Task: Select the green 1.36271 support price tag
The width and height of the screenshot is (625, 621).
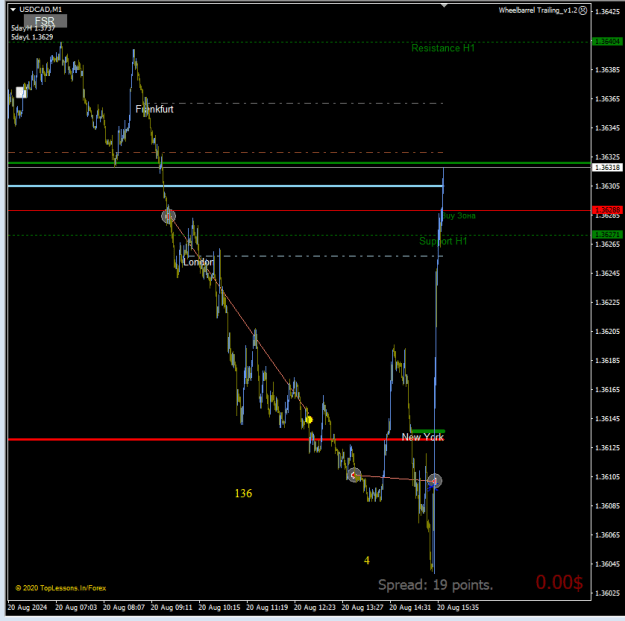Action: [x=606, y=234]
